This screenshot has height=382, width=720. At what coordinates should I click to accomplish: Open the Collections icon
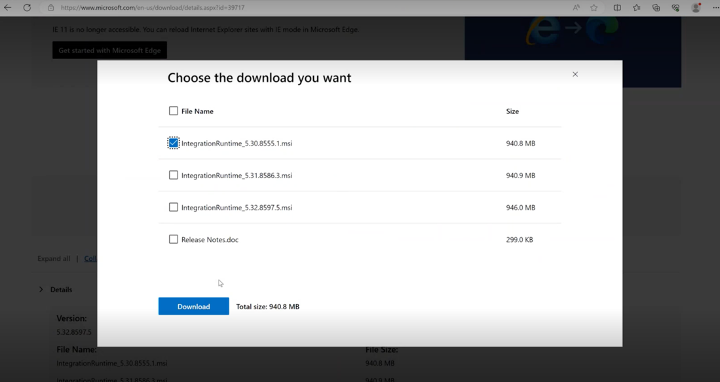656,8
